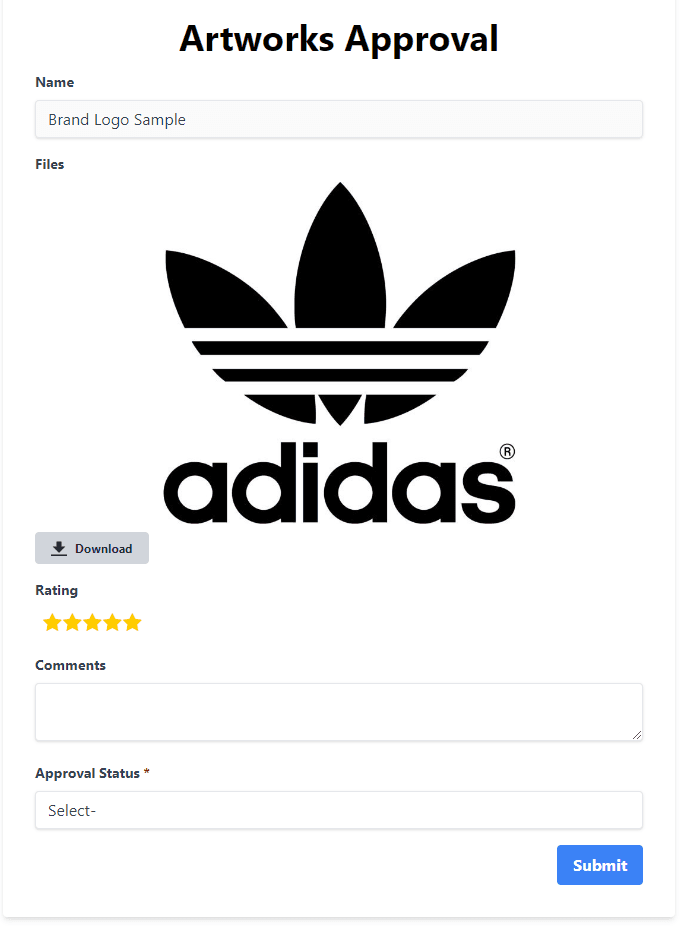Click the Download button label
Image resolution: width=682 pixels, height=927 pixels.
pos(103,549)
